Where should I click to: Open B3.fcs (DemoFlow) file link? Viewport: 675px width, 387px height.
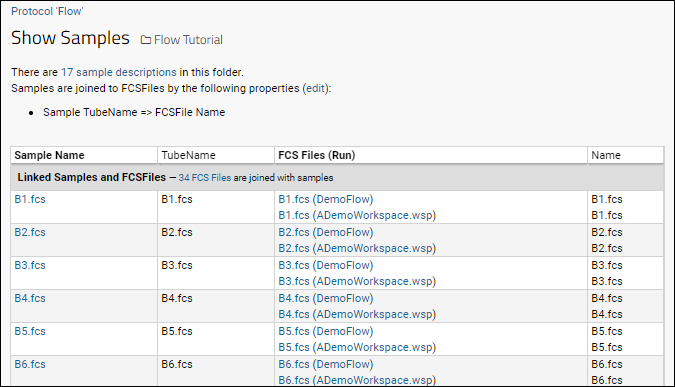point(325,265)
